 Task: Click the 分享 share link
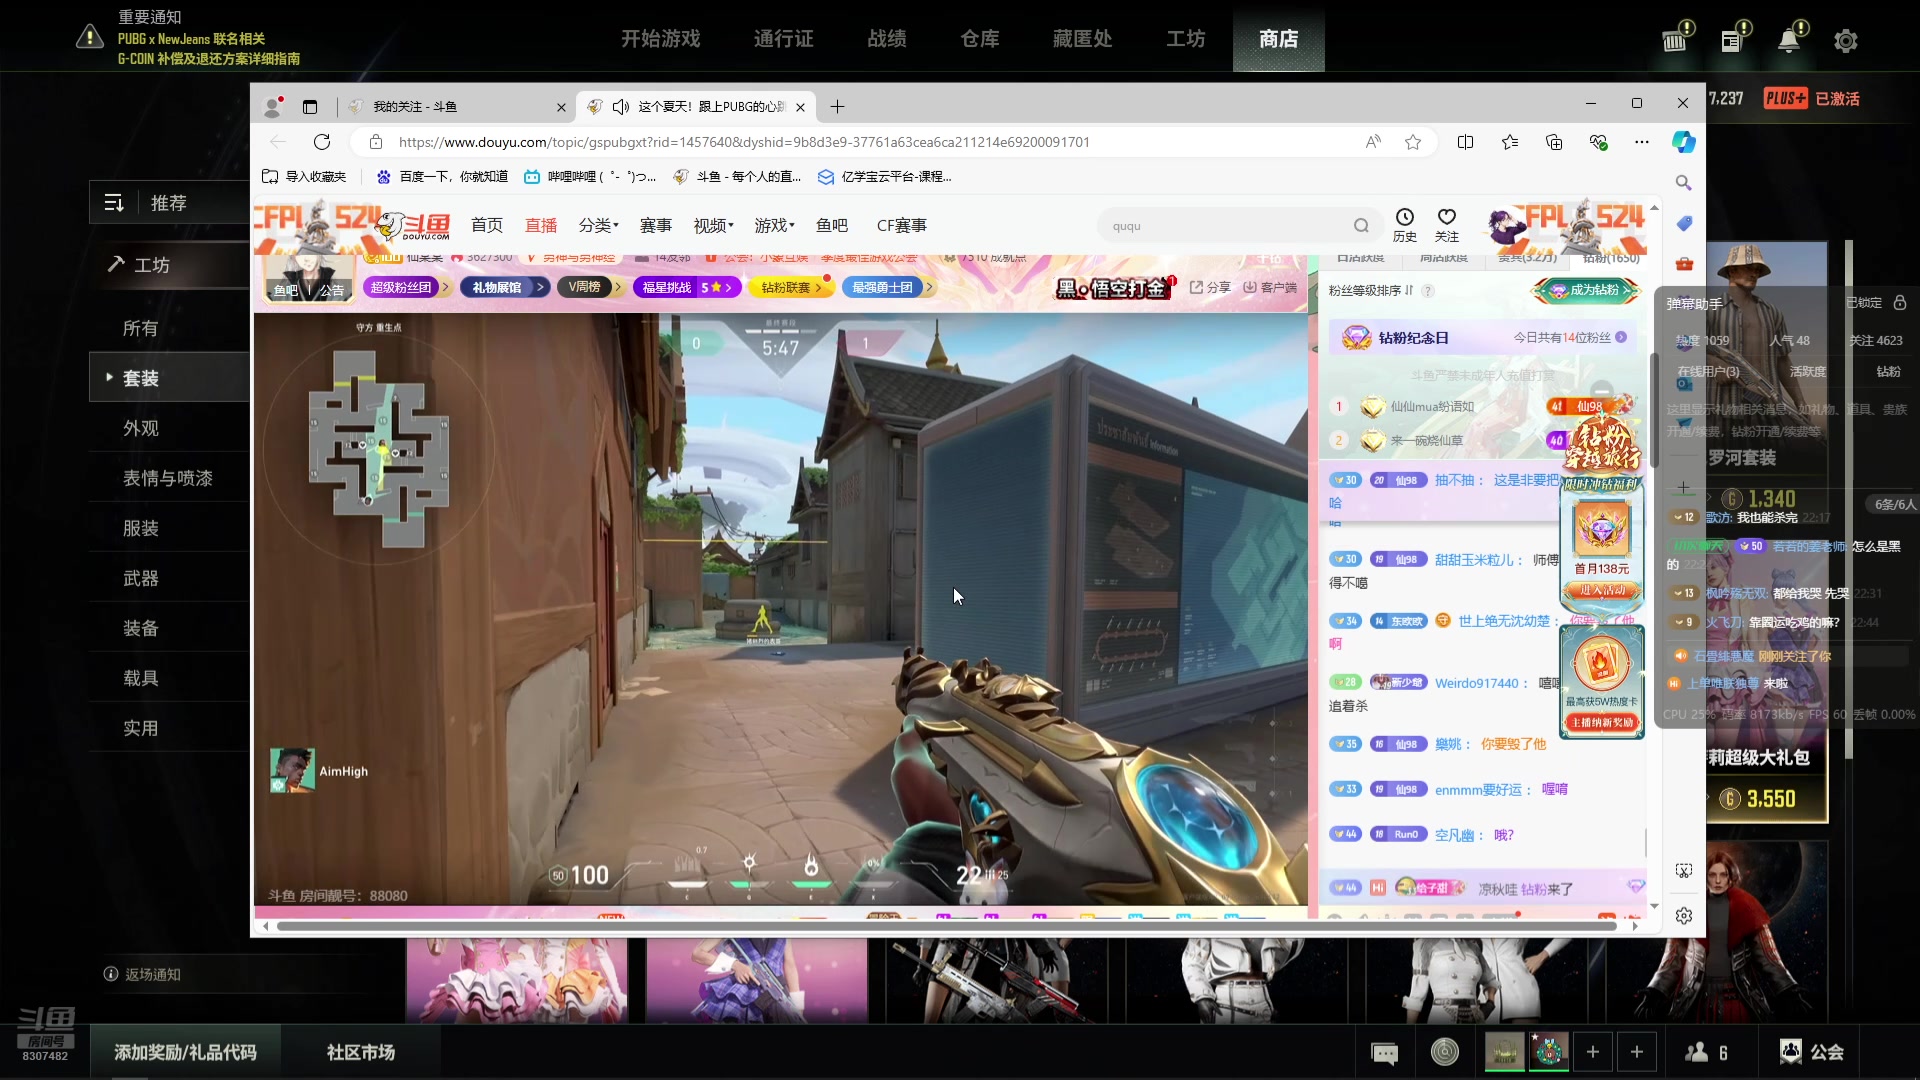[1210, 288]
